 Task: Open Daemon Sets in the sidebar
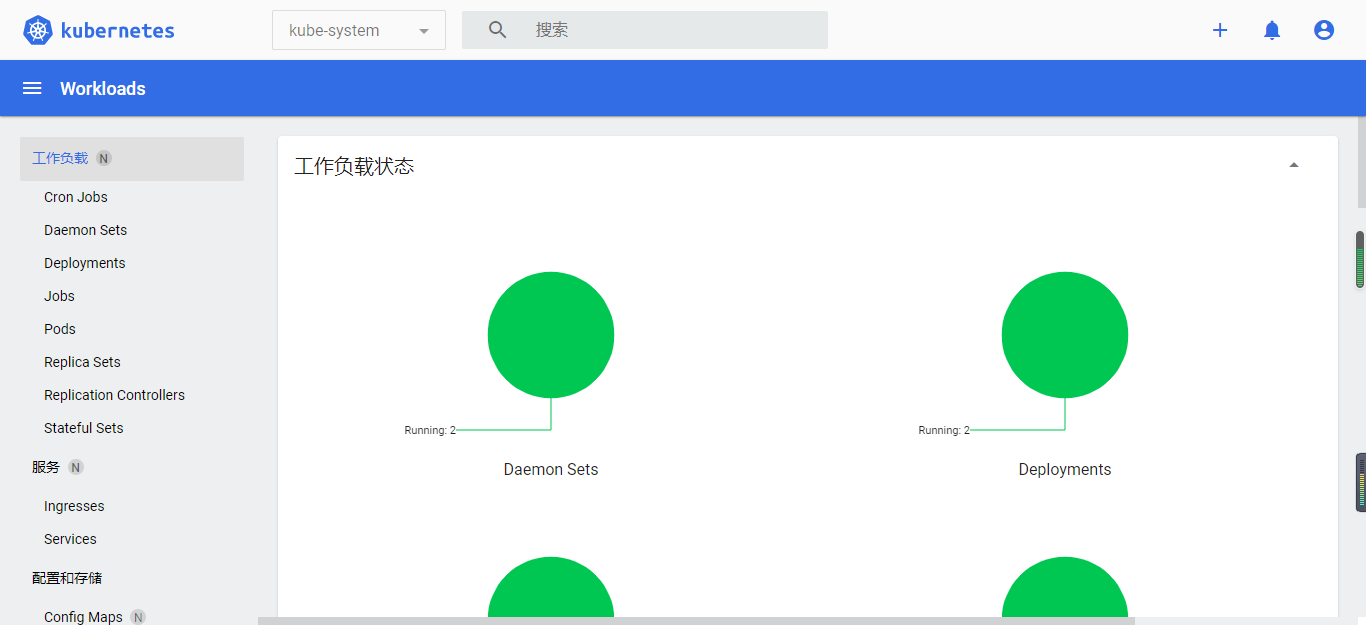(x=85, y=230)
